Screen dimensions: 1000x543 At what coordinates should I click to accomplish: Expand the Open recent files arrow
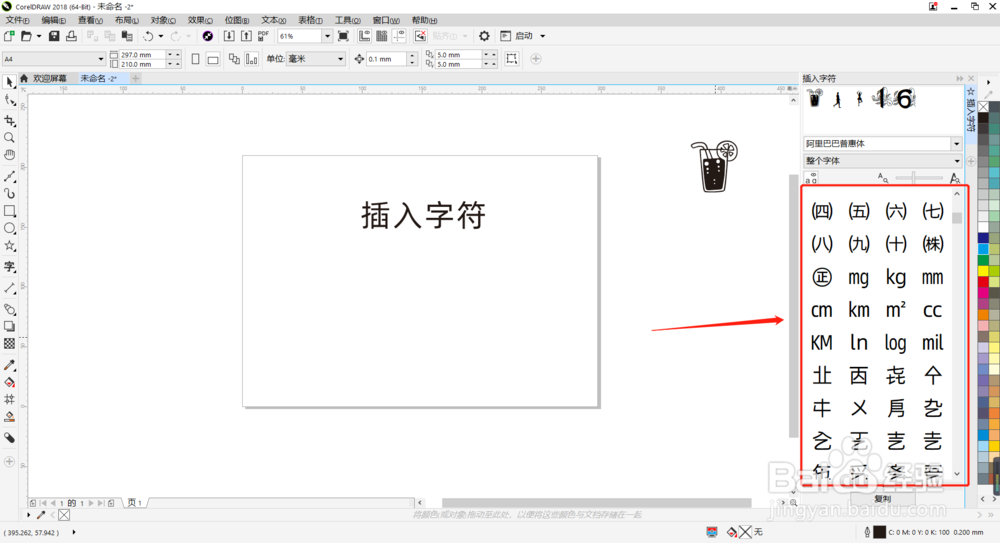click(39, 36)
